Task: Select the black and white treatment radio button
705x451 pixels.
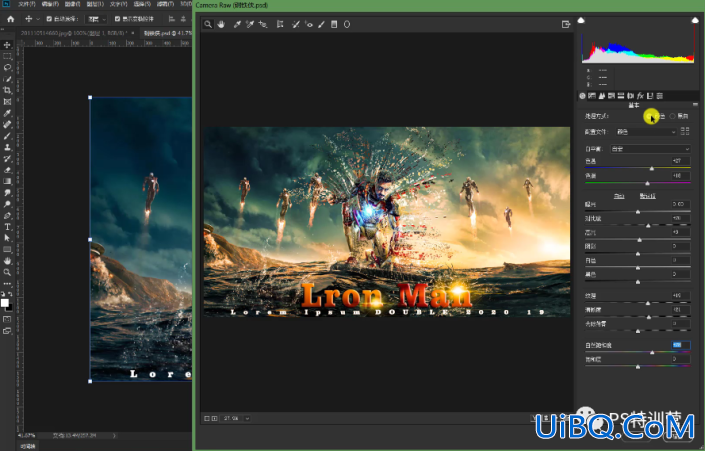Action: click(x=672, y=116)
